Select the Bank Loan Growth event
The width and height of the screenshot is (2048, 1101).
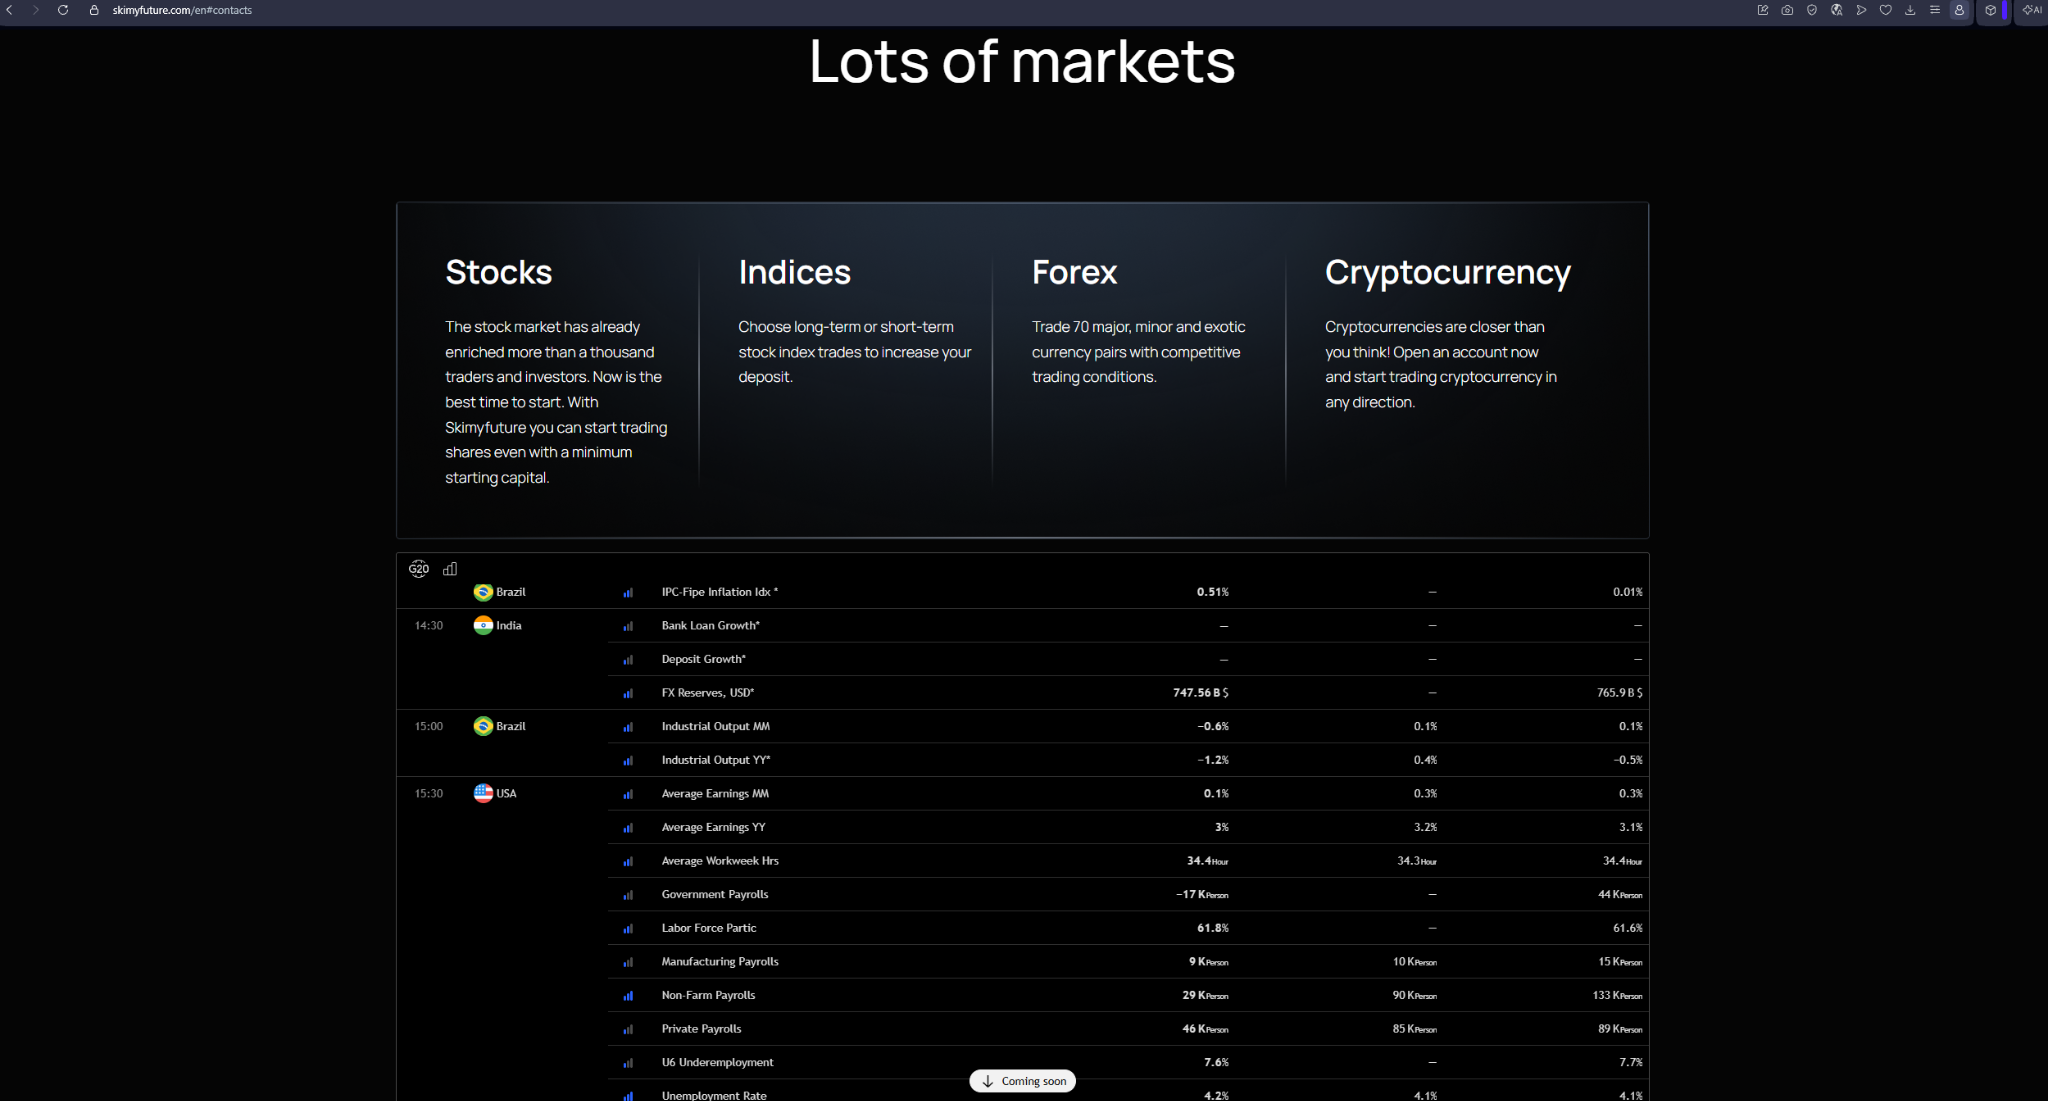[1127, 626]
